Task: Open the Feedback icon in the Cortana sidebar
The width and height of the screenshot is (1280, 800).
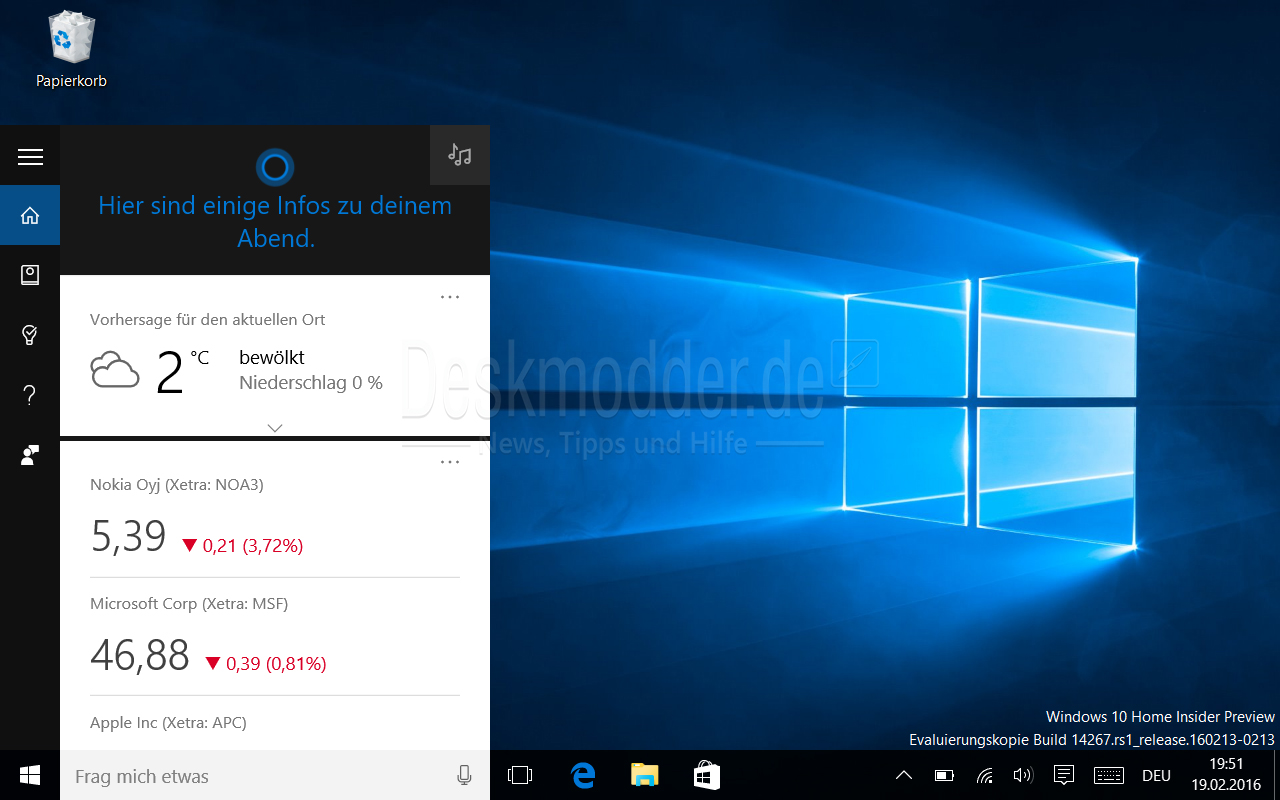Action: pos(30,455)
